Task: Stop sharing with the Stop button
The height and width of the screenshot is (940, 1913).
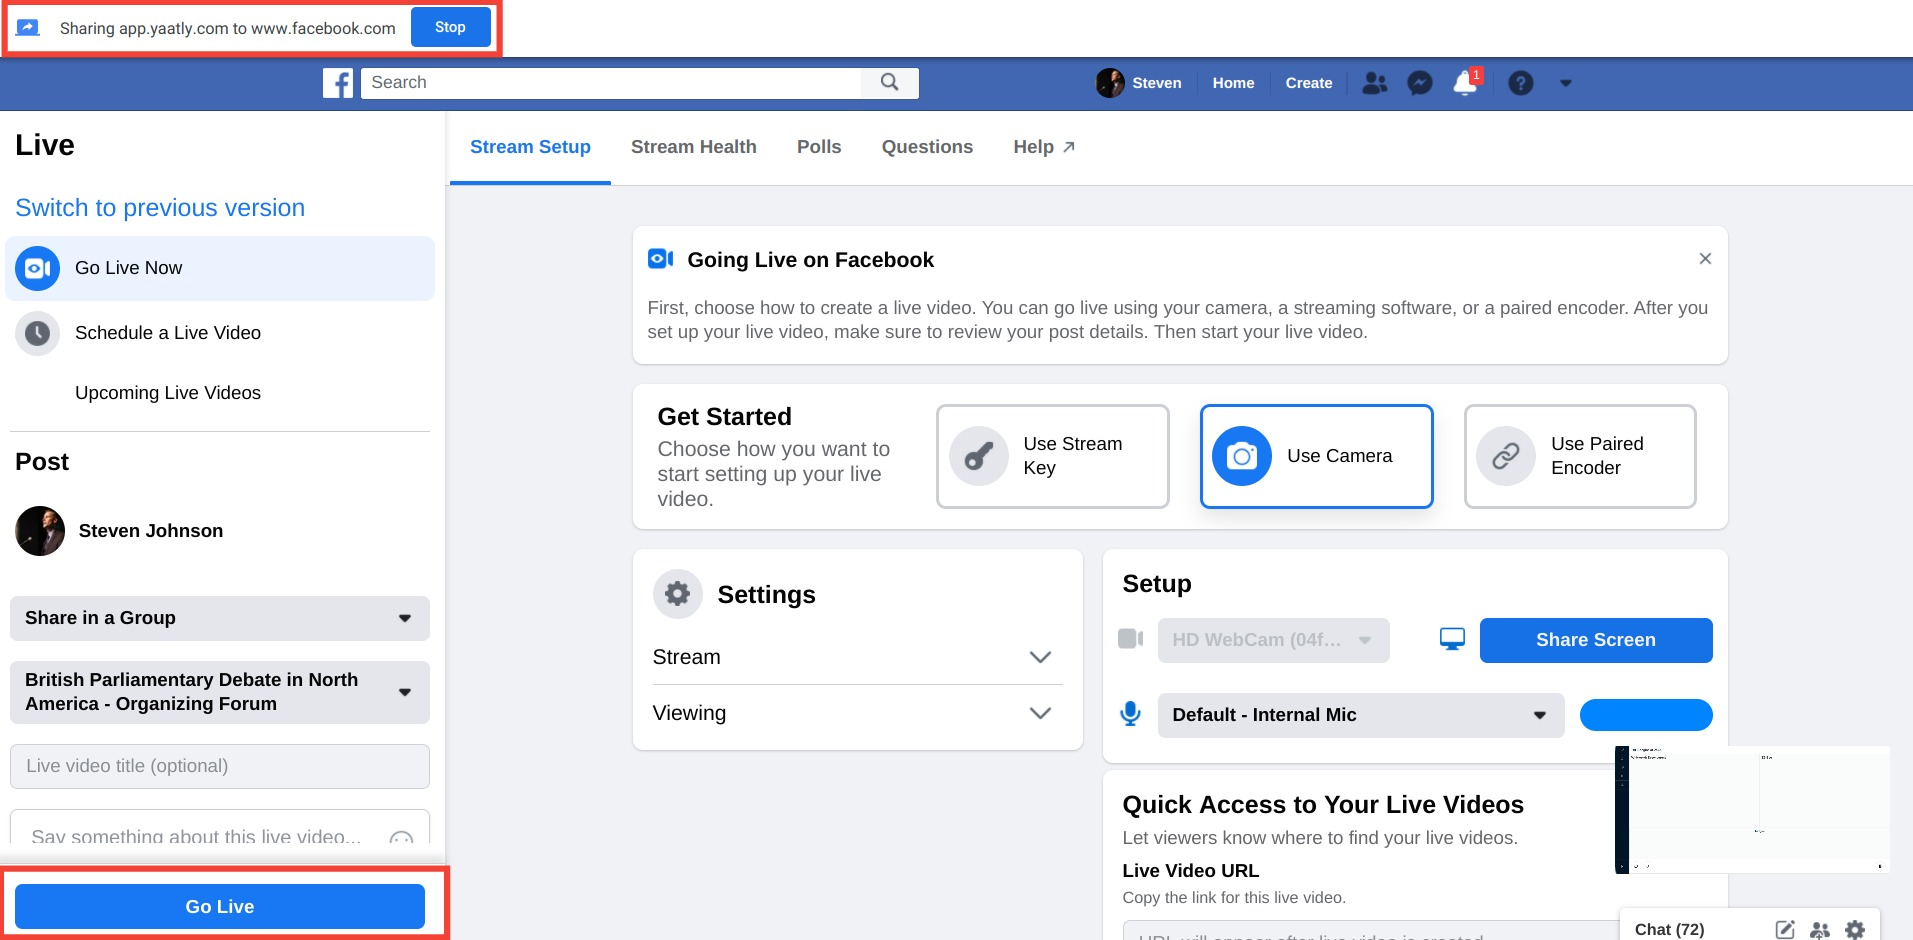Action: [450, 27]
